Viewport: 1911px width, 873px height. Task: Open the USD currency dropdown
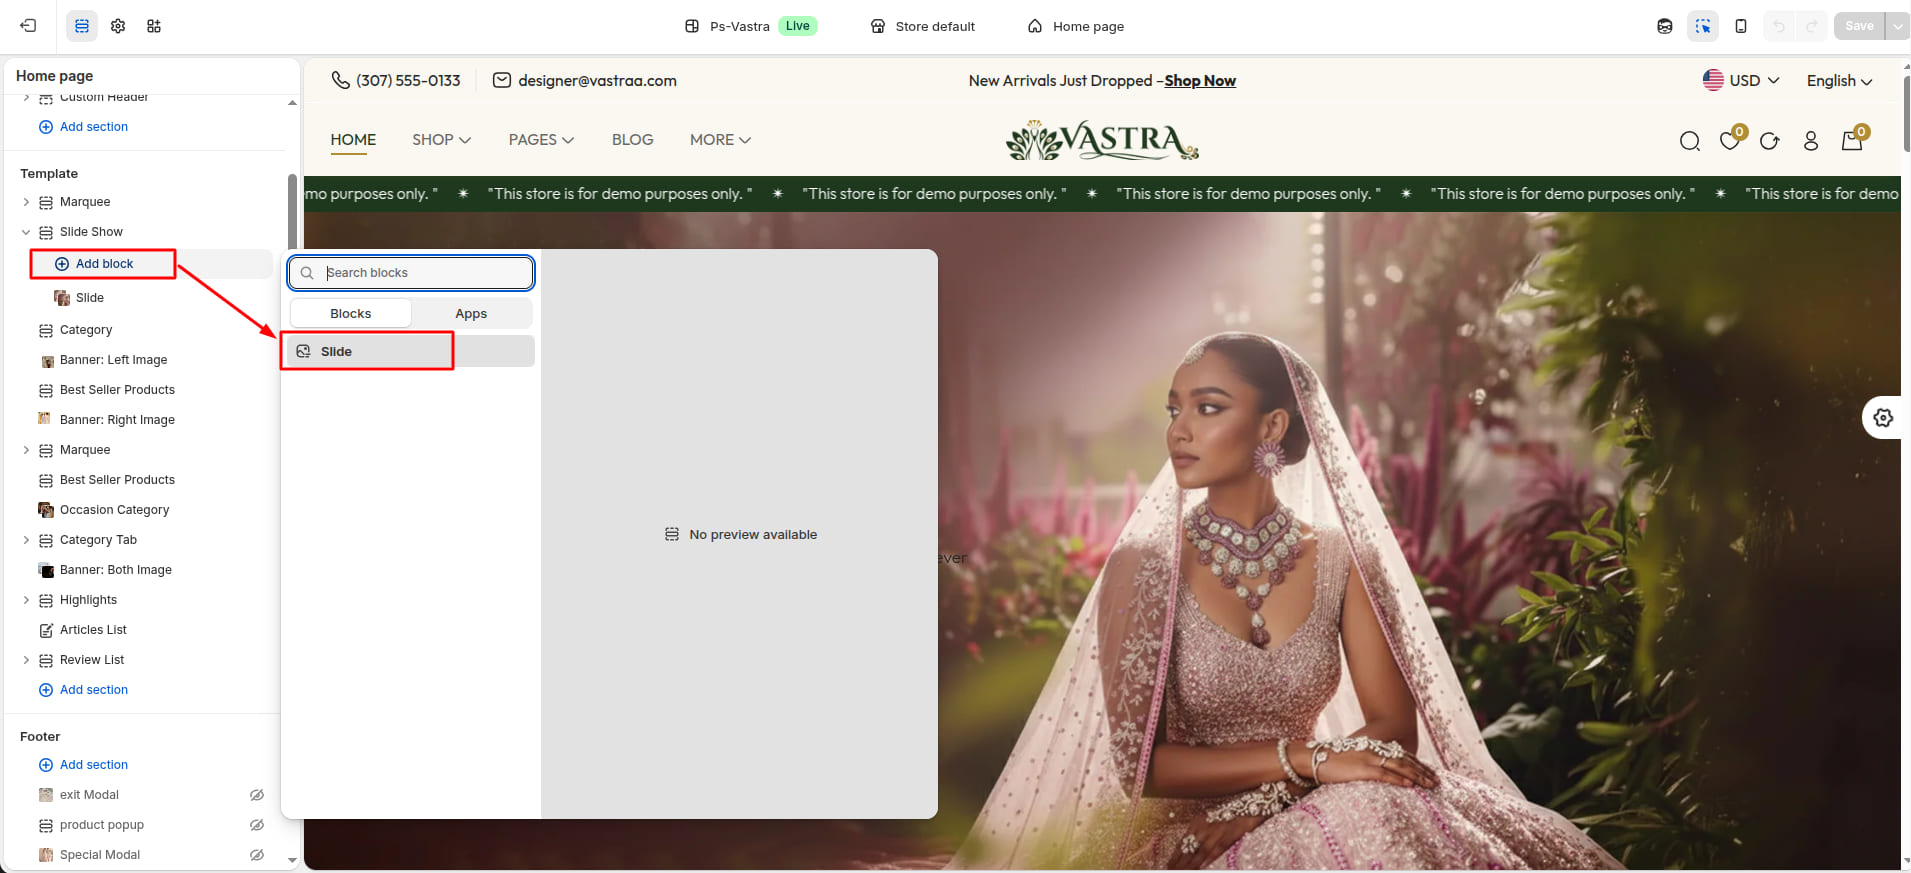pos(1741,81)
